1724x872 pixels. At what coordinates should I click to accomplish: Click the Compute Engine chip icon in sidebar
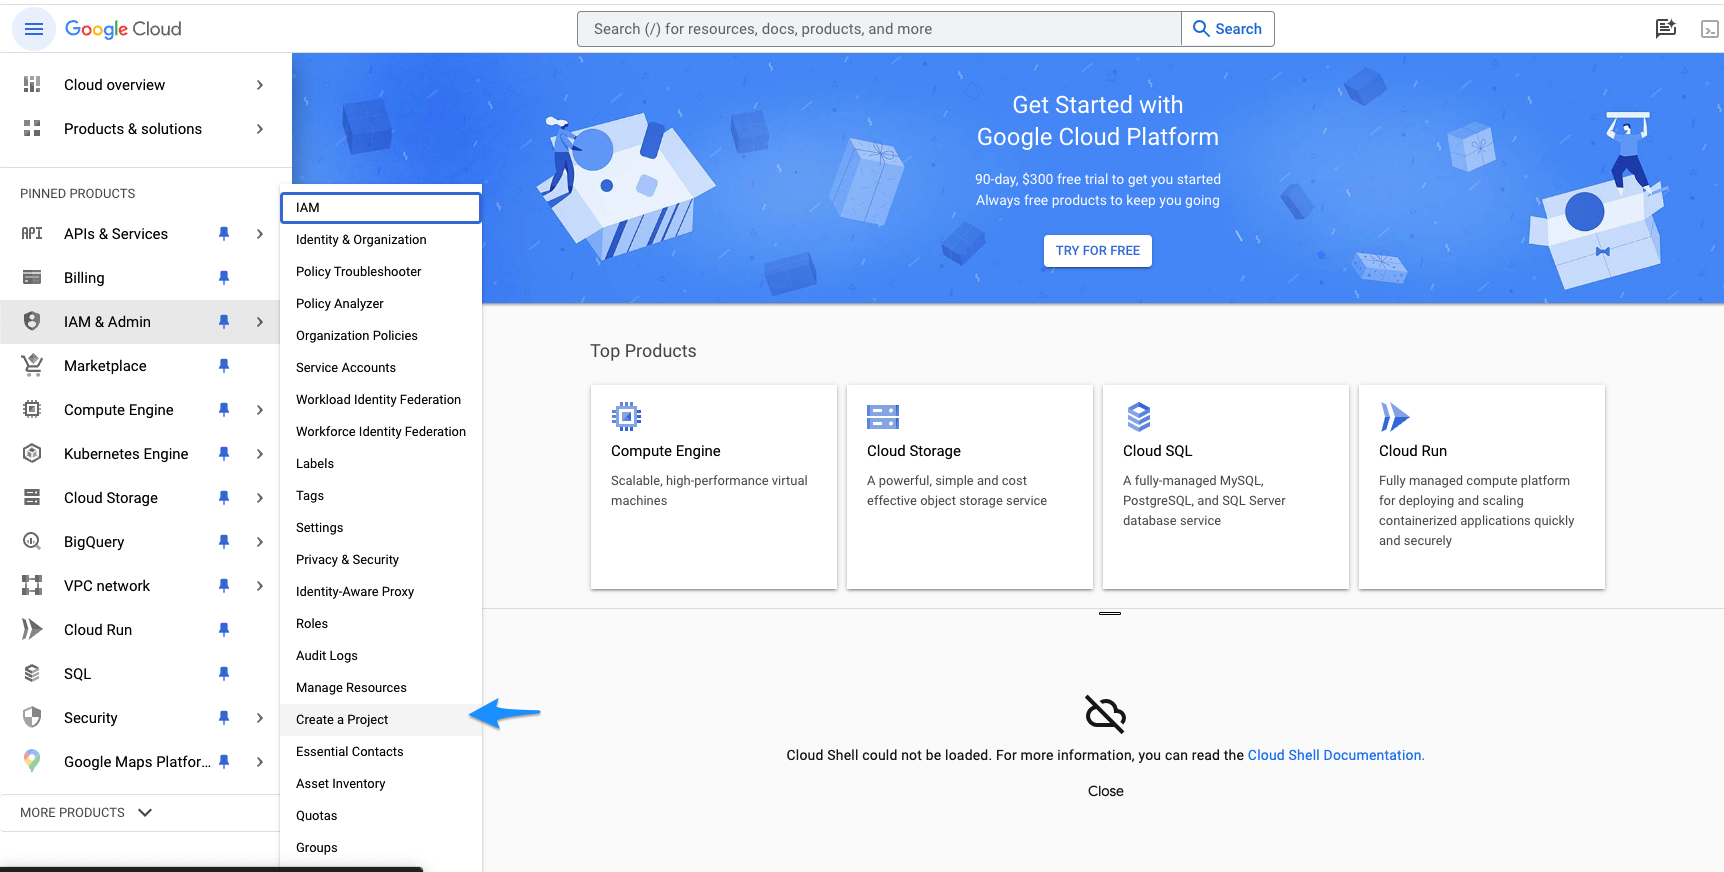32,409
